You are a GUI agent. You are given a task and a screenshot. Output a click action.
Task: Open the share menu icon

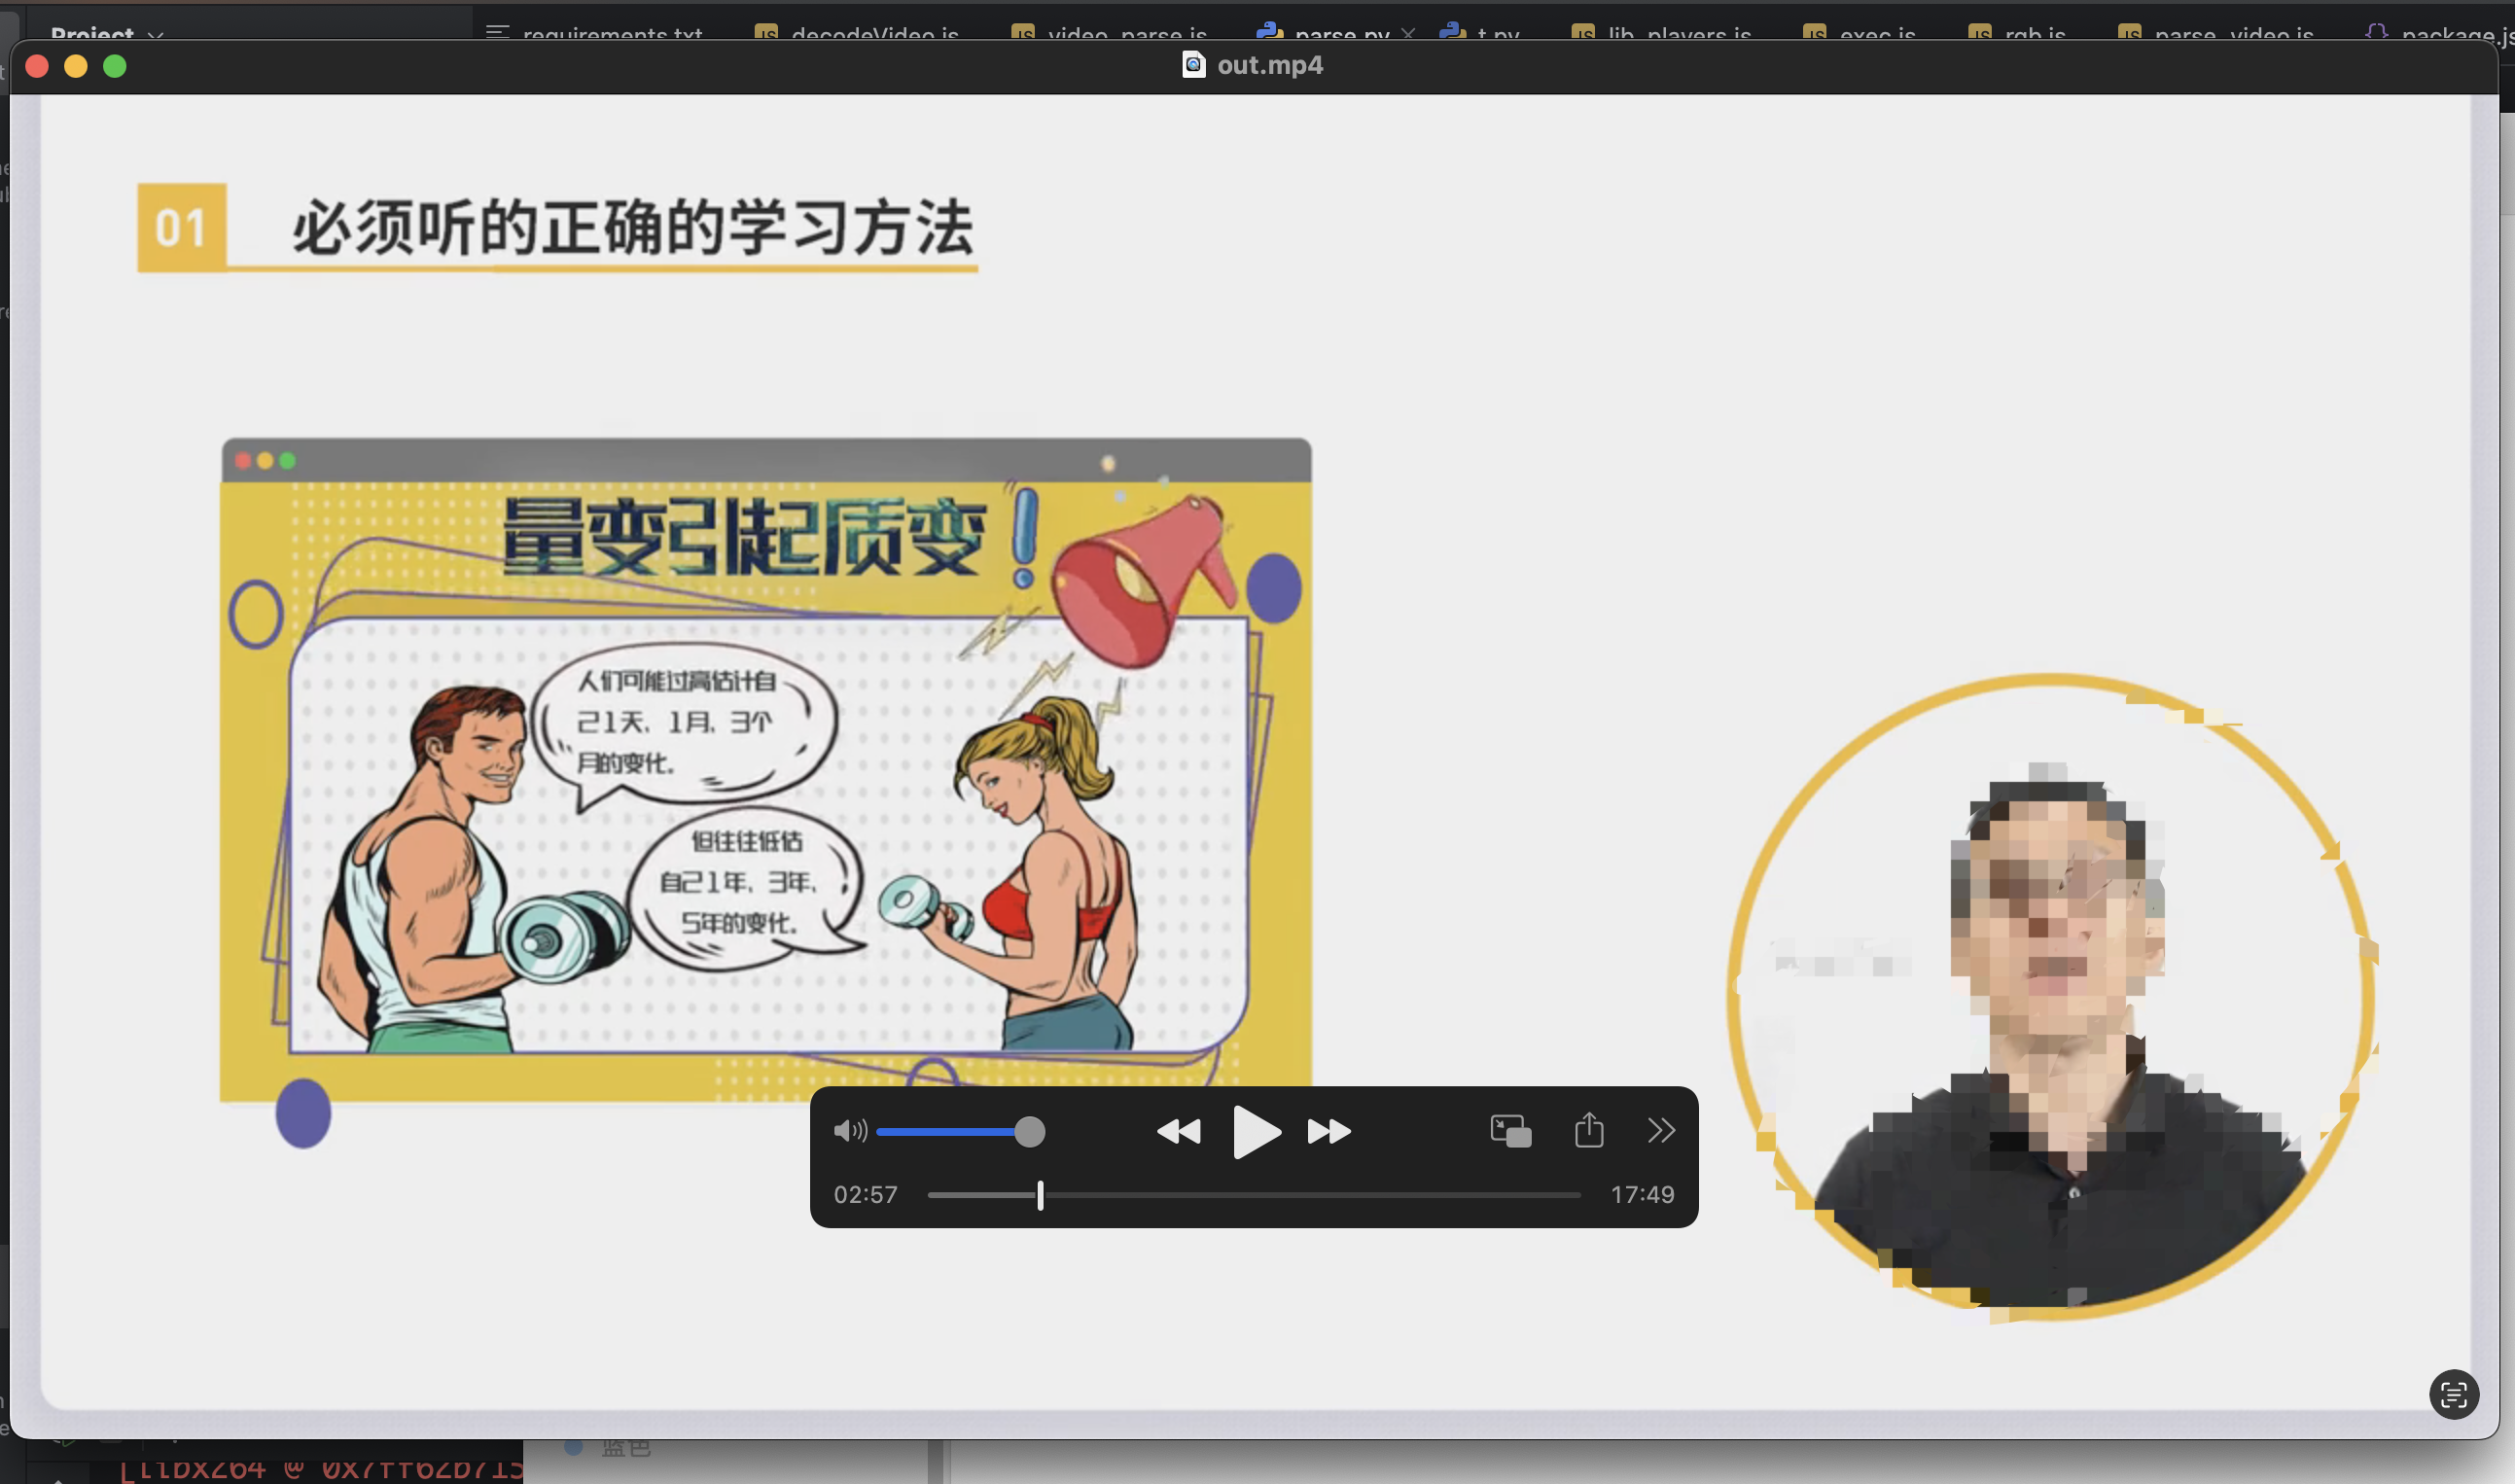[x=1589, y=1131]
